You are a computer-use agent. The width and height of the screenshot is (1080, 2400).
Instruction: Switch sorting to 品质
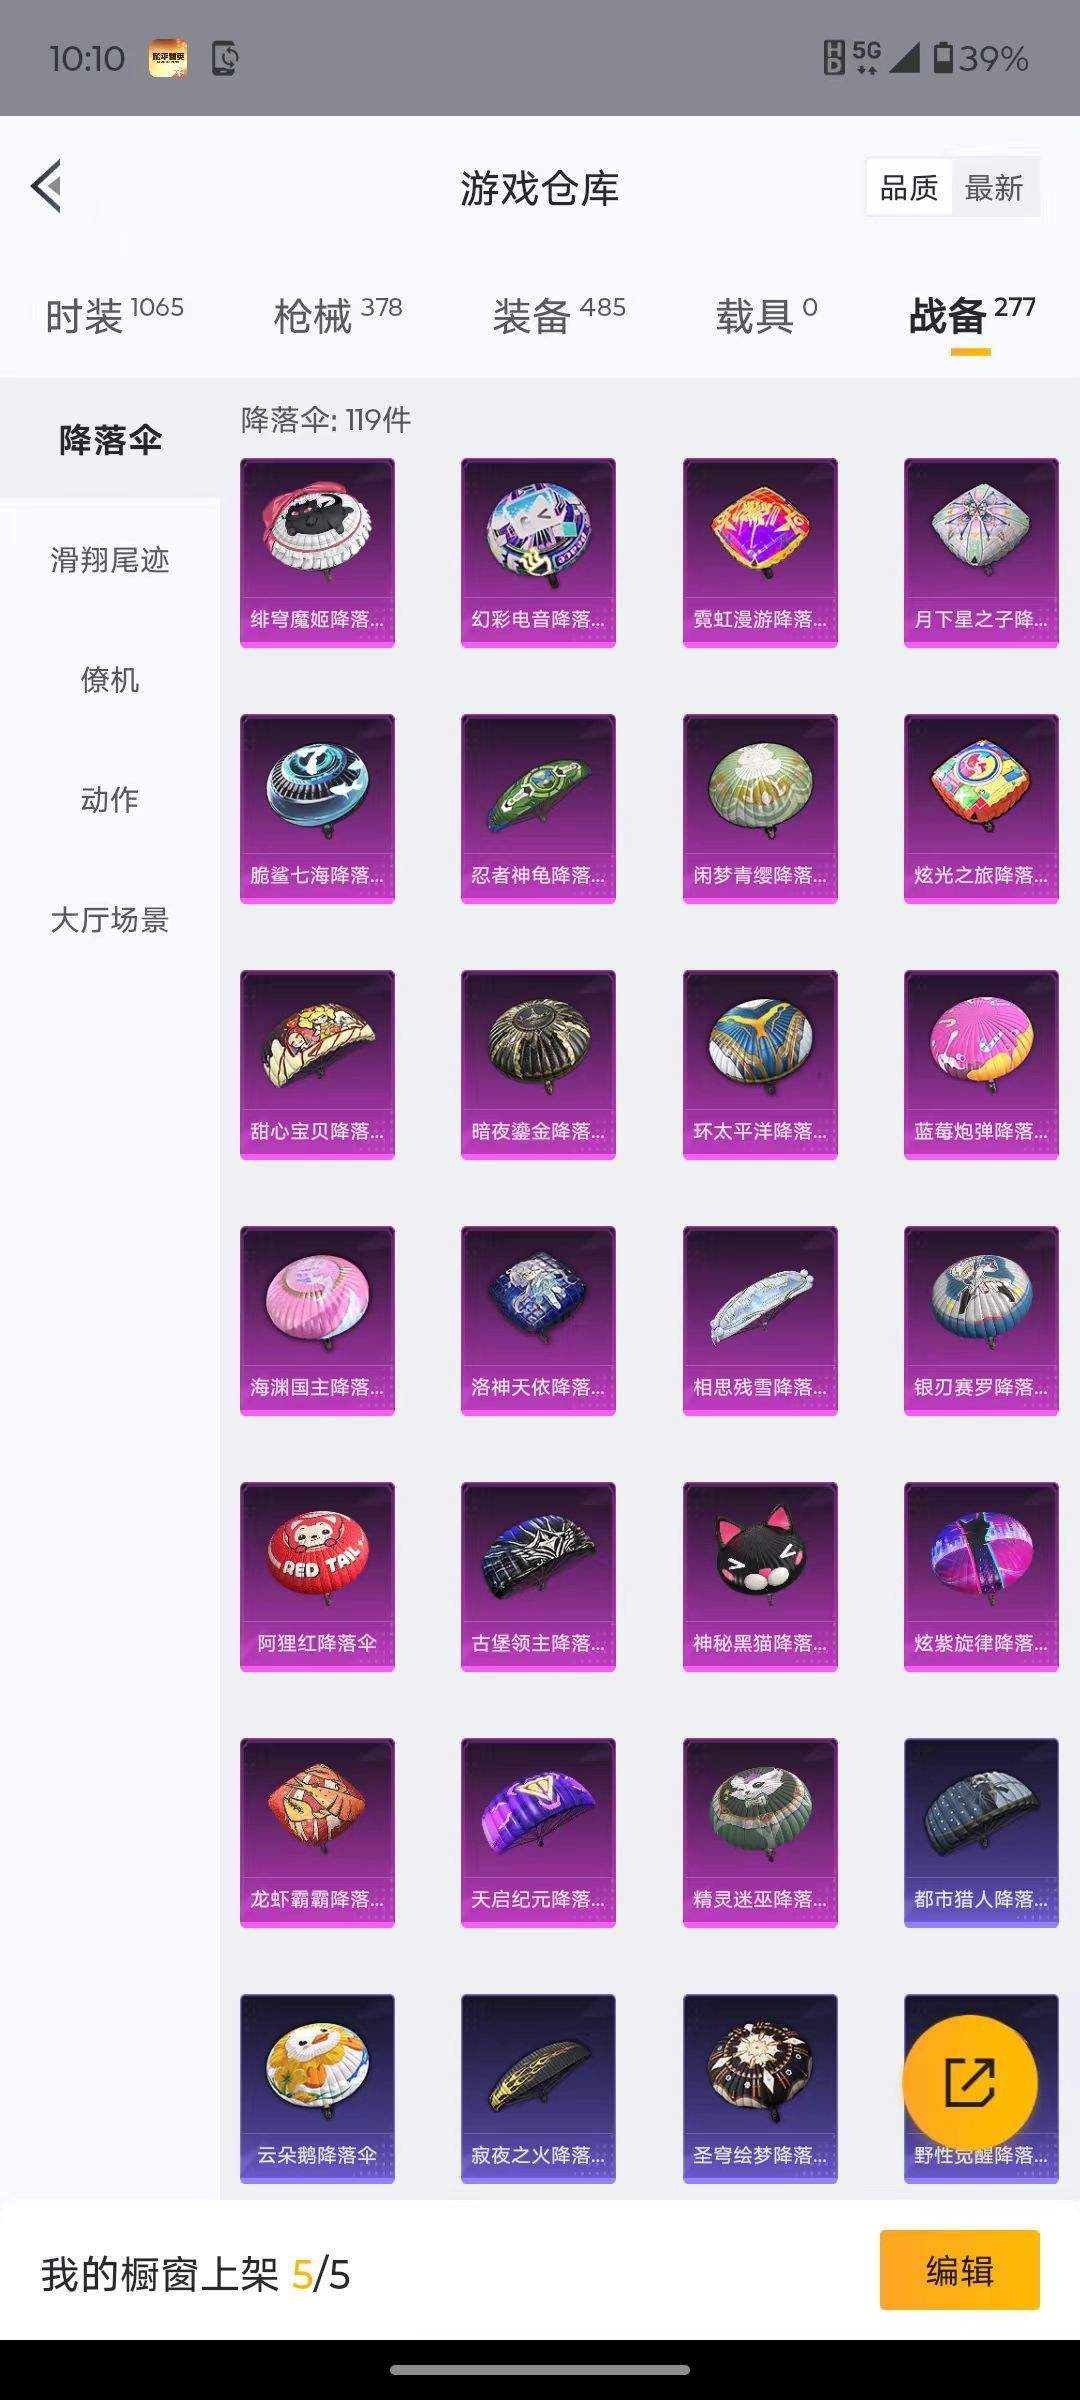tap(909, 187)
